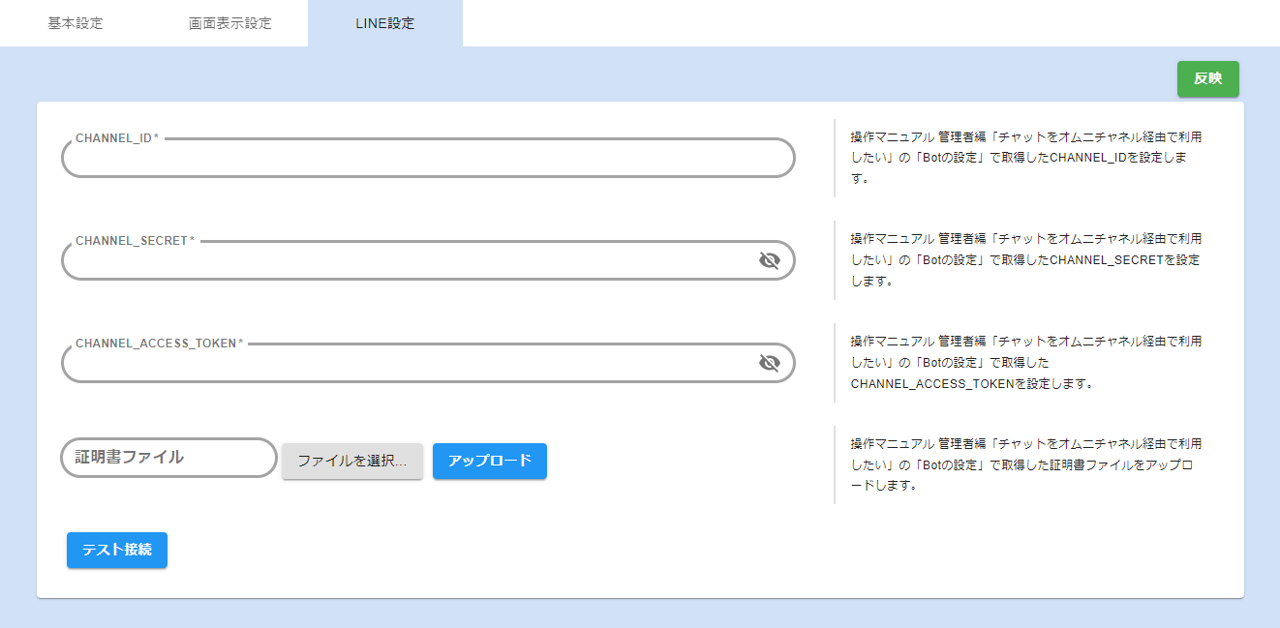Image resolution: width=1280 pixels, height=628 pixels.
Task: Click the CHANNEL_ID field label
Action: [116, 138]
